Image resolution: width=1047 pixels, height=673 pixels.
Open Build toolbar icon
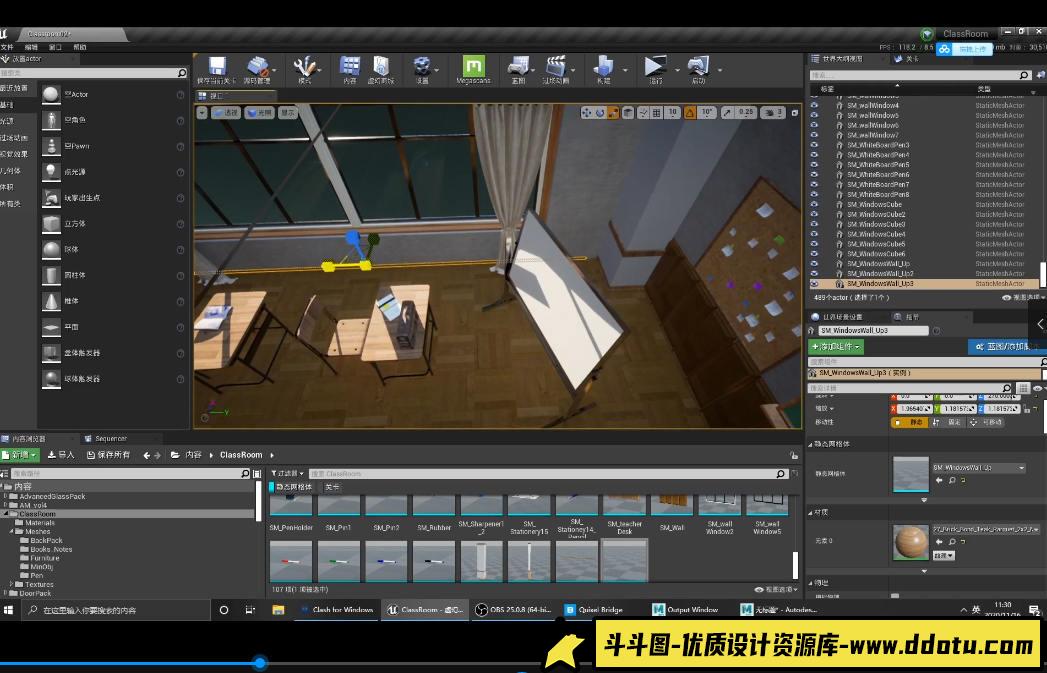pos(603,67)
